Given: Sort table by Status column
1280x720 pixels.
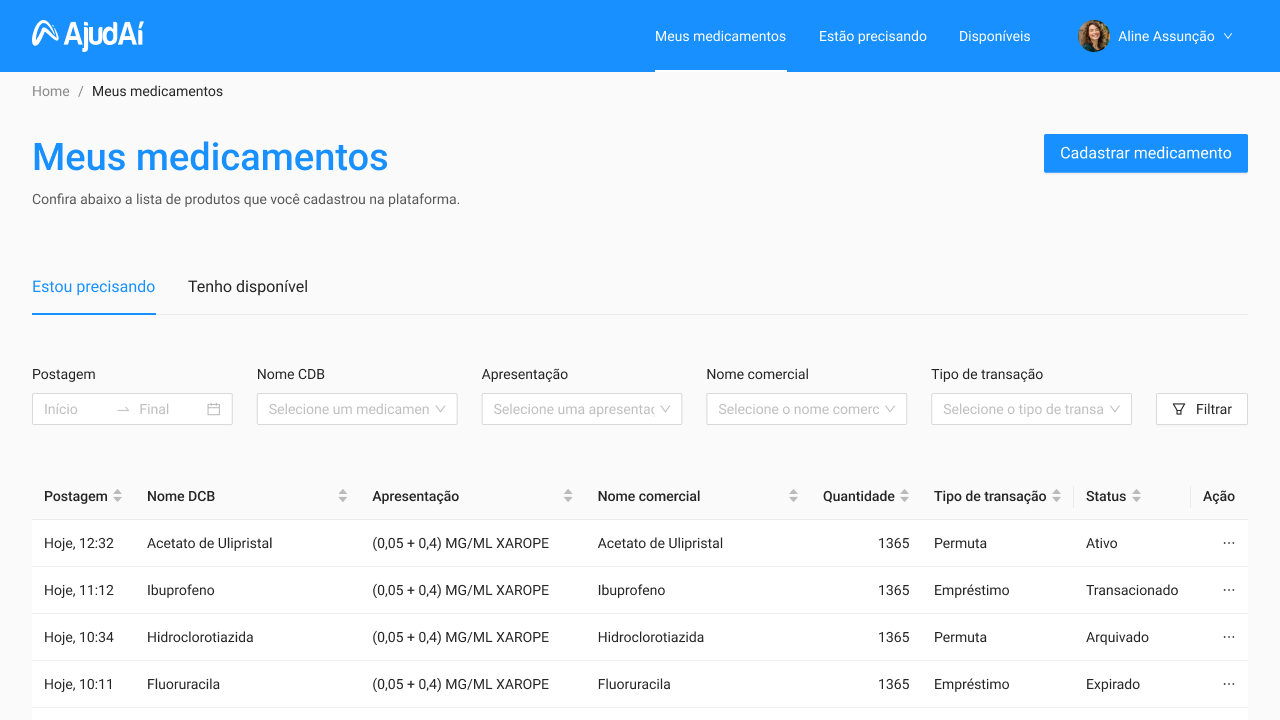Looking at the screenshot, I should [x=1136, y=496].
